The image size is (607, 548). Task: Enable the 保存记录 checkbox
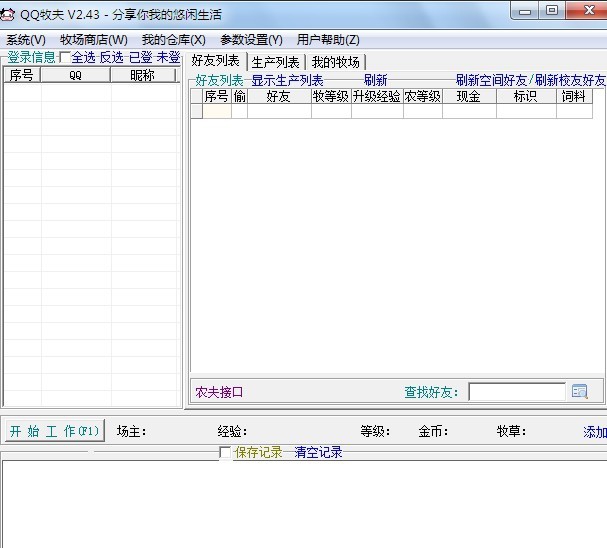225,452
